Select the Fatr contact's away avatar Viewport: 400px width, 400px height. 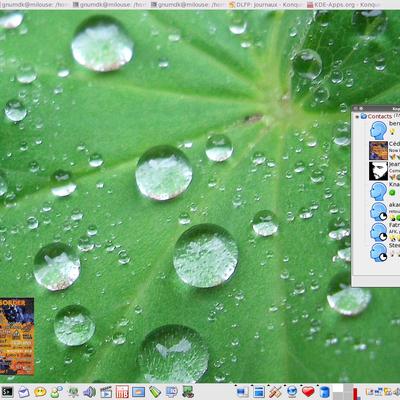pyautogui.click(x=378, y=232)
